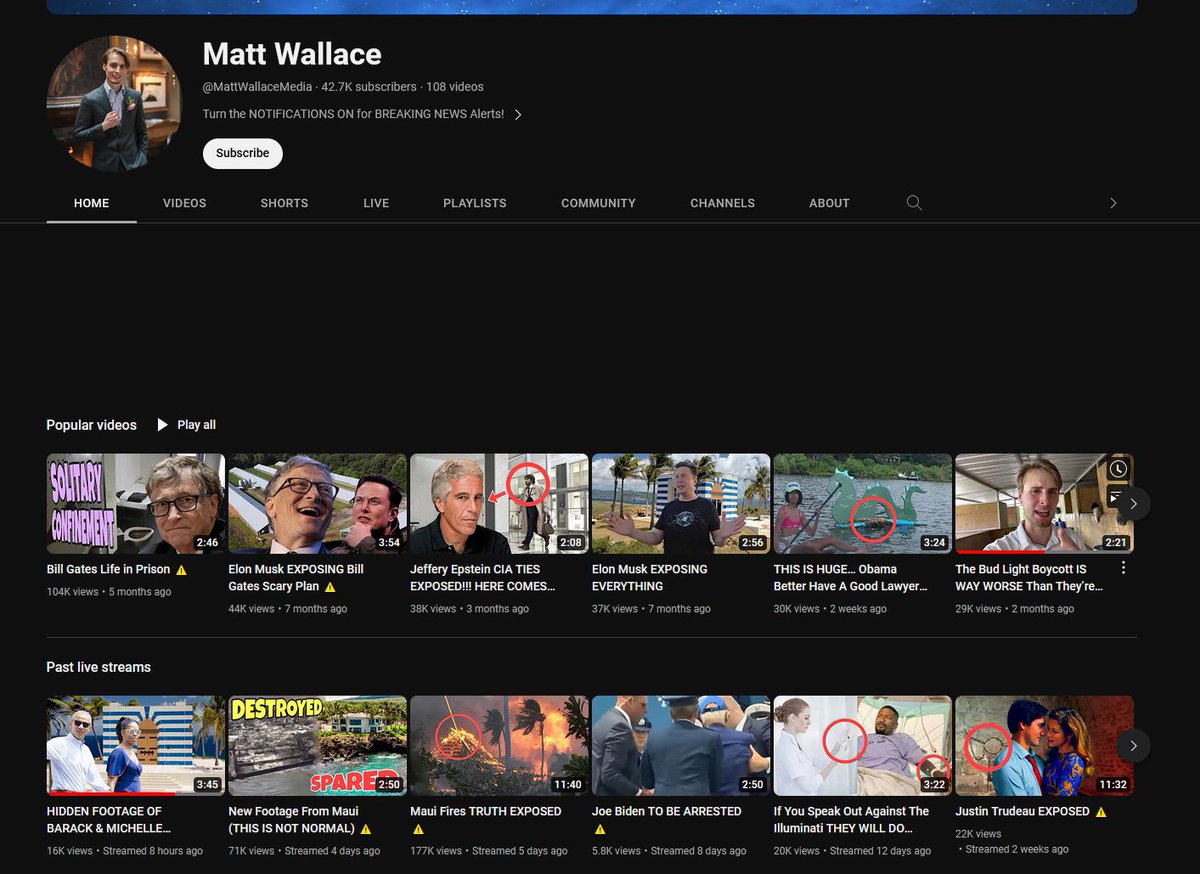Click warning icon beside New Footage From Maui
Viewport: 1200px width, 874px height.
[x=365, y=829]
